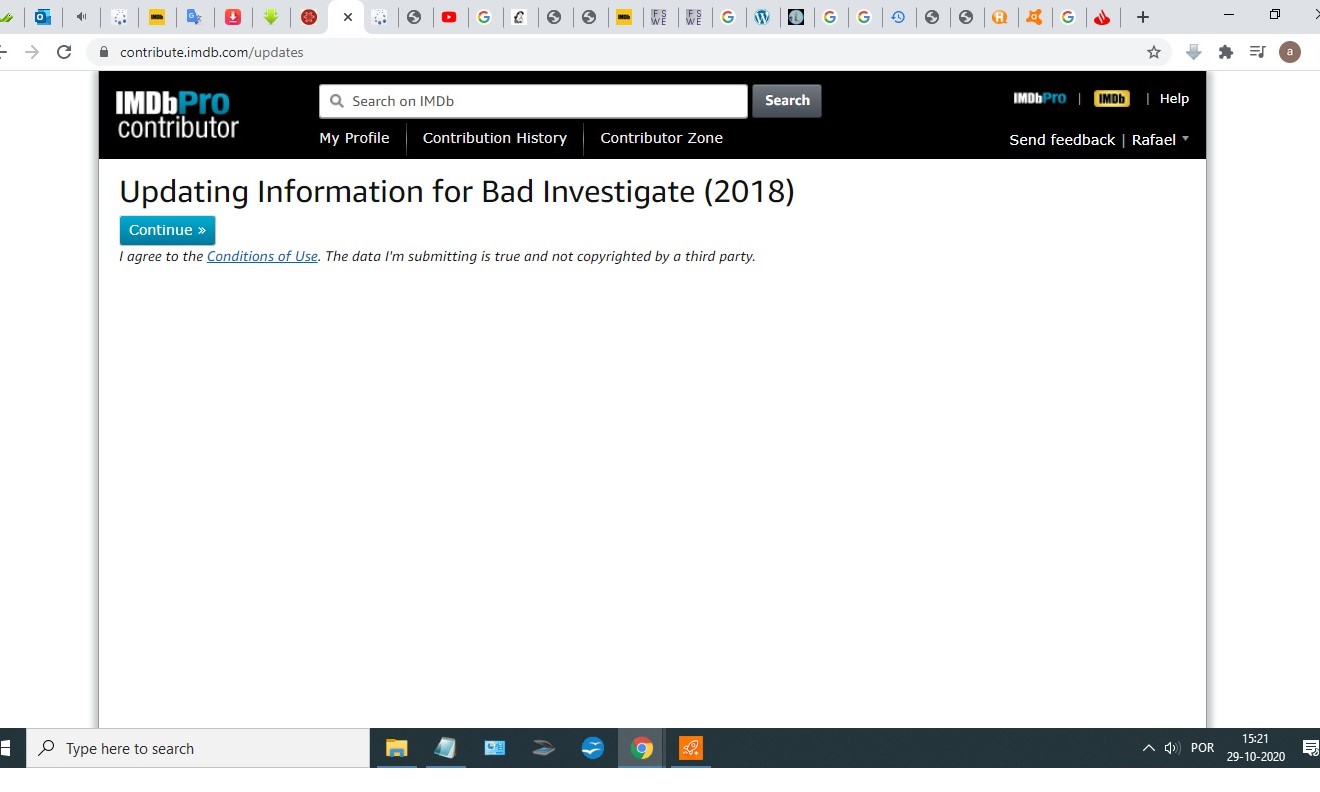Screen dimensions: 1320x792
Task: Reload the page with the refresh icon
Action: coord(64,52)
